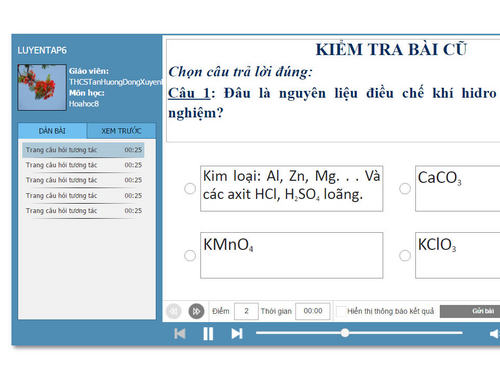
Task: Choose the CaCO3 answer option
Action: [x=405, y=189]
